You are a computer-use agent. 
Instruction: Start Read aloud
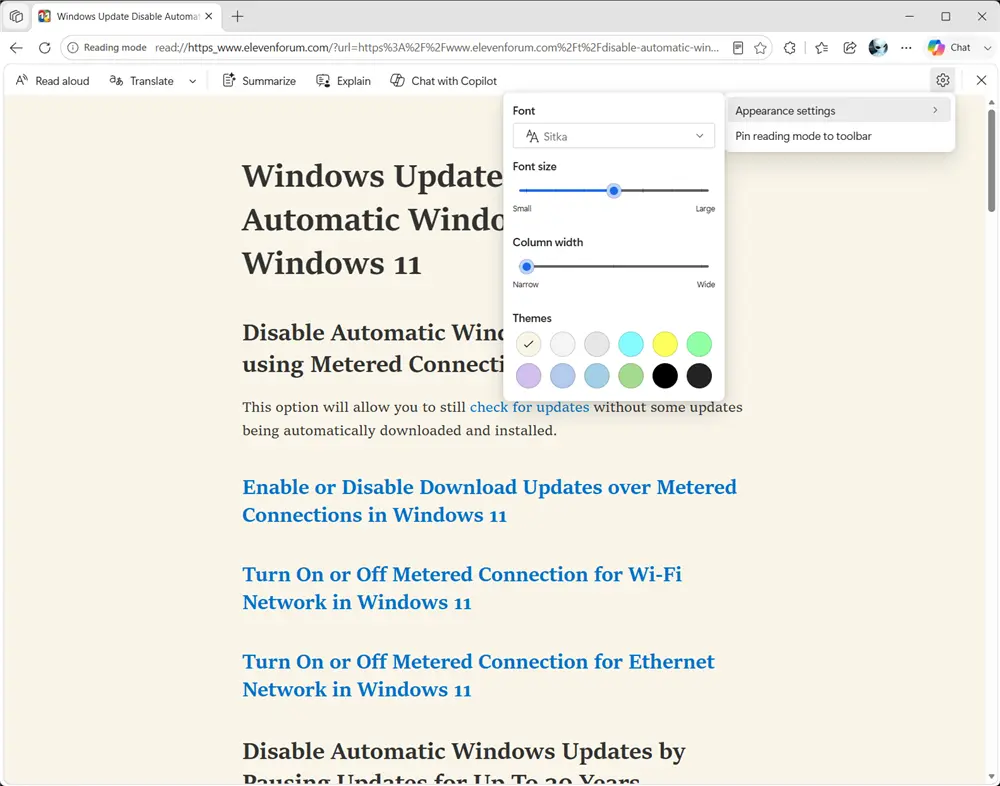tap(52, 81)
